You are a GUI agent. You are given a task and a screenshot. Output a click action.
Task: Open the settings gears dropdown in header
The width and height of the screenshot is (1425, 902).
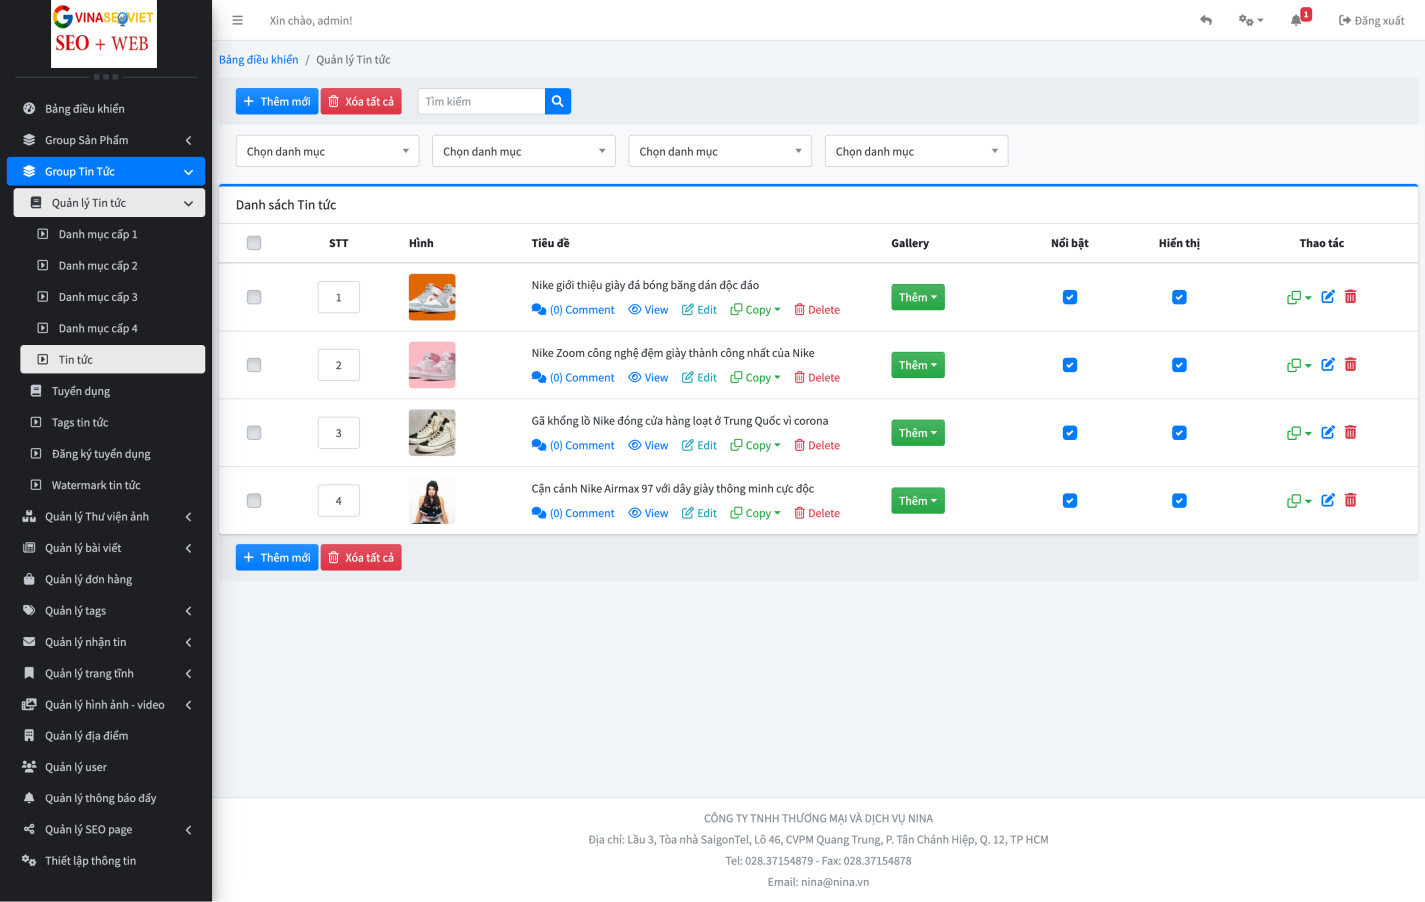pyautogui.click(x=1251, y=20)
